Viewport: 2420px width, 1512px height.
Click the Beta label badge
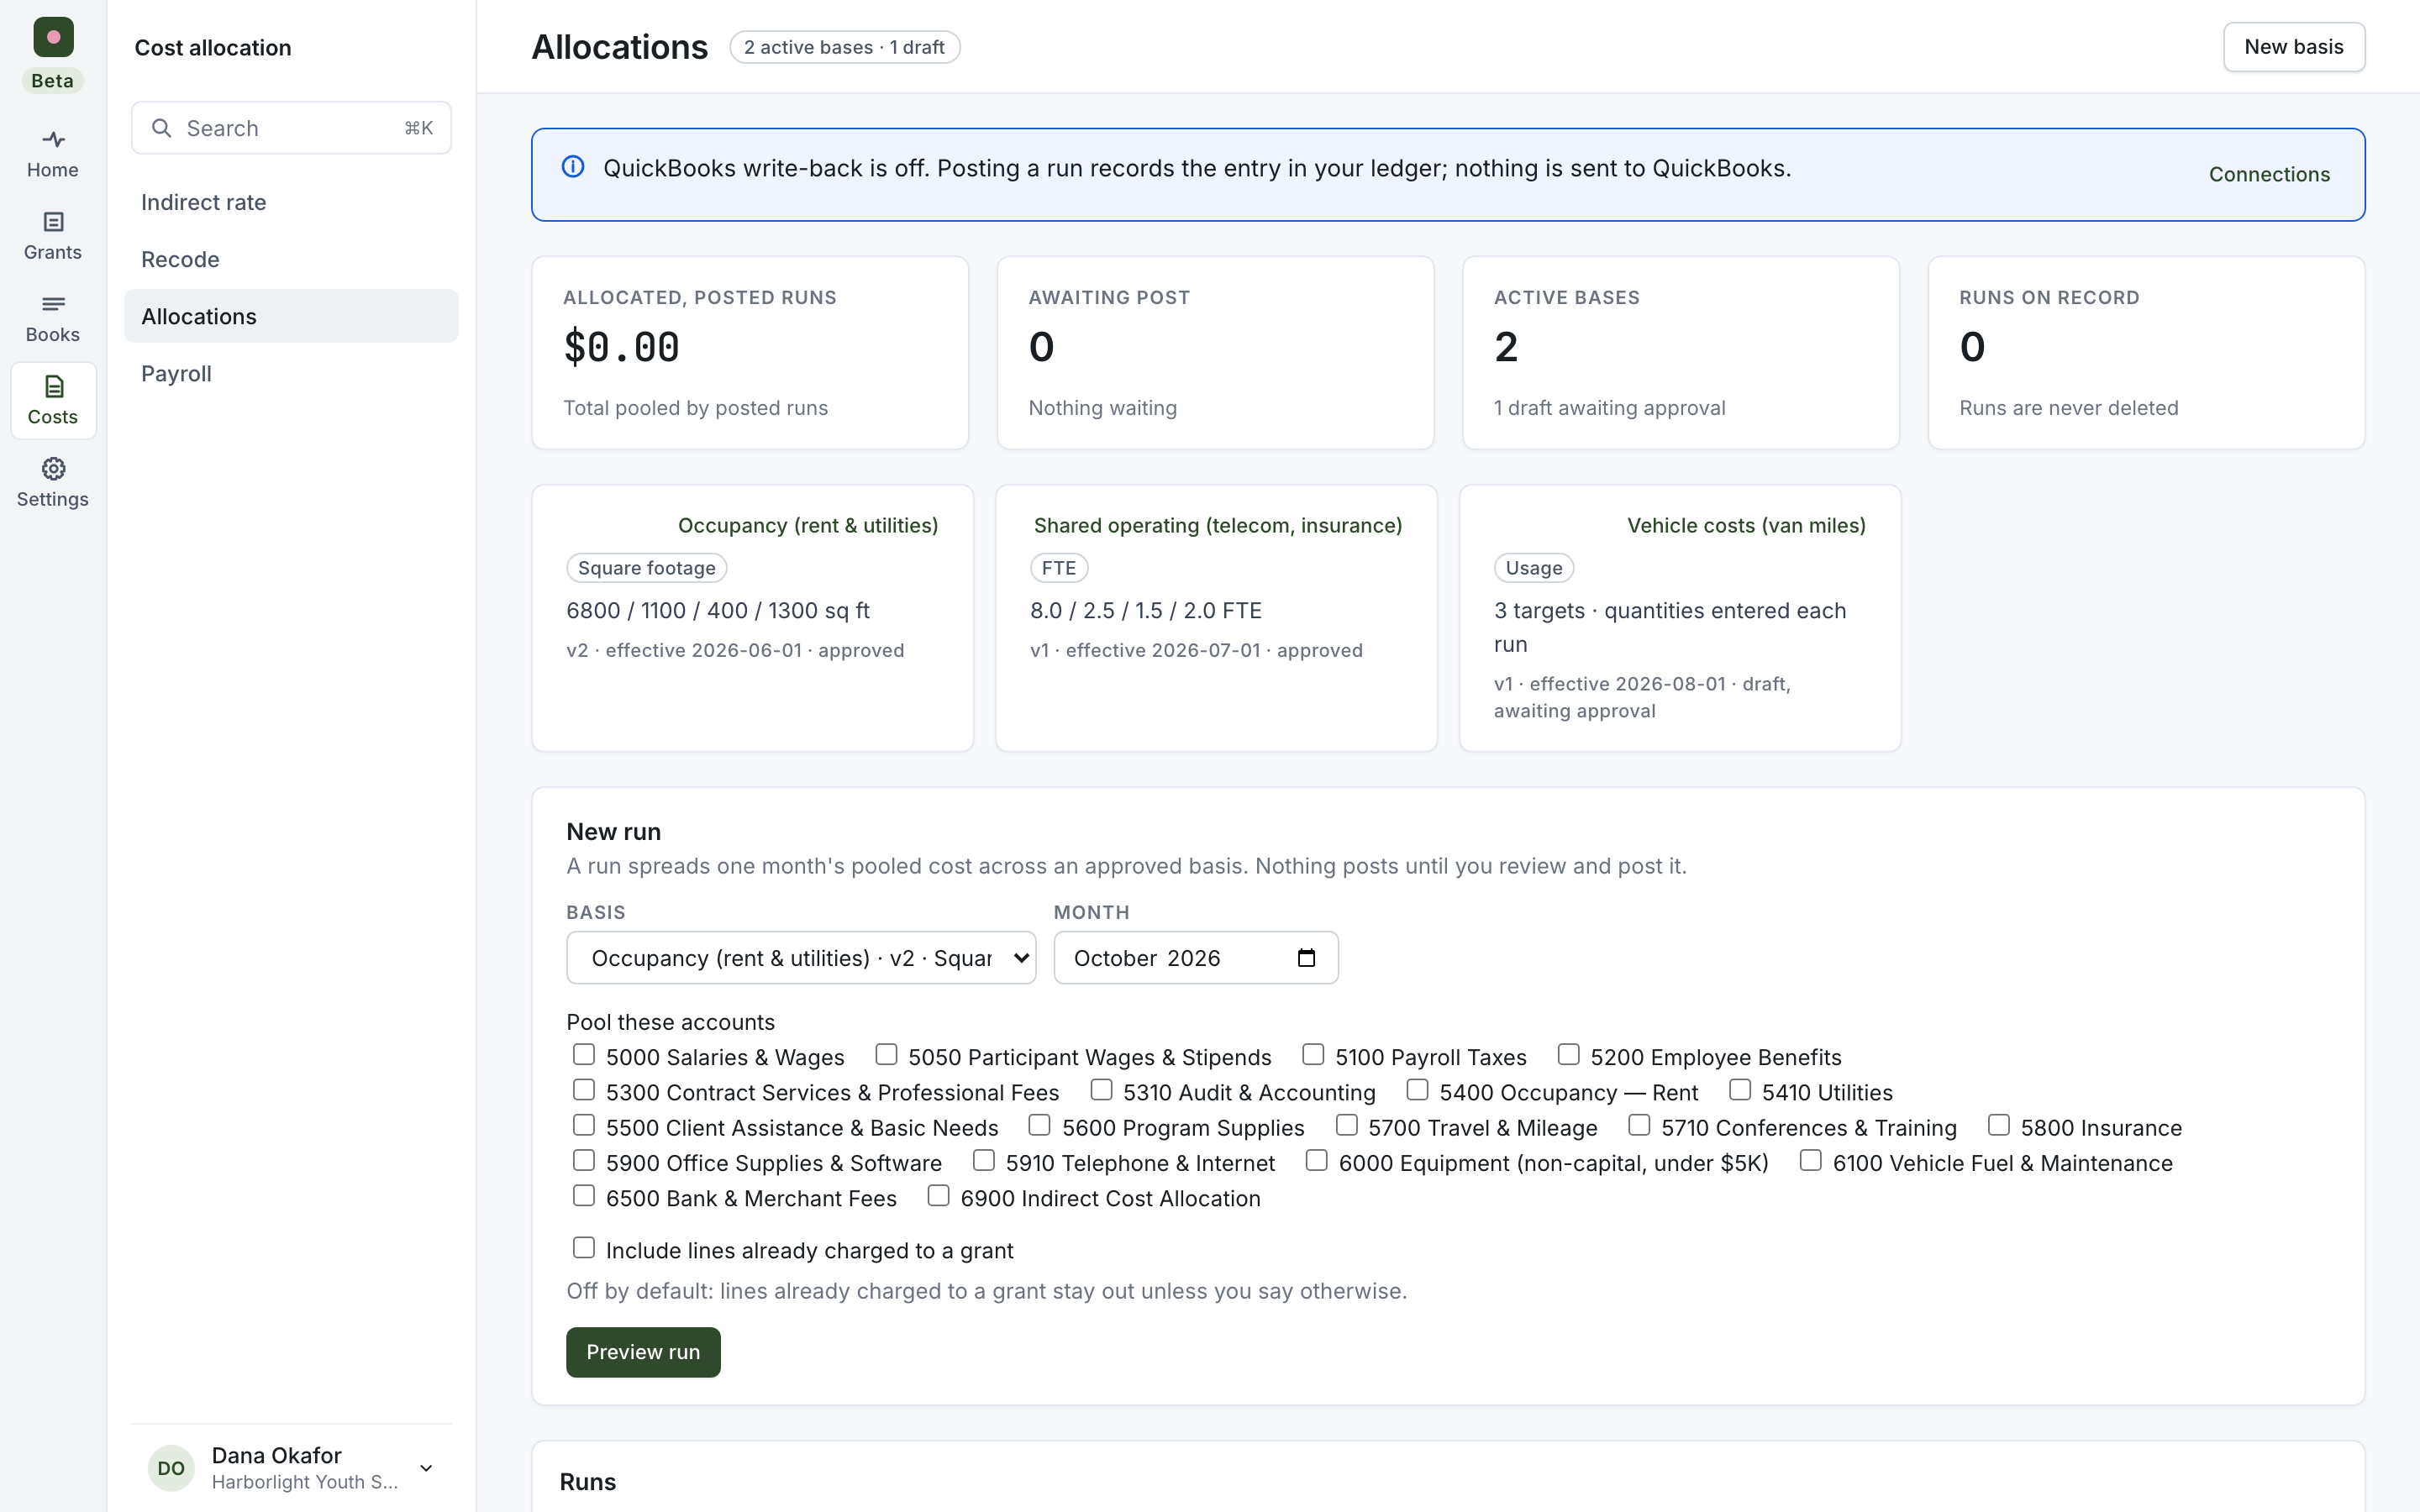(x=52, y=81)
